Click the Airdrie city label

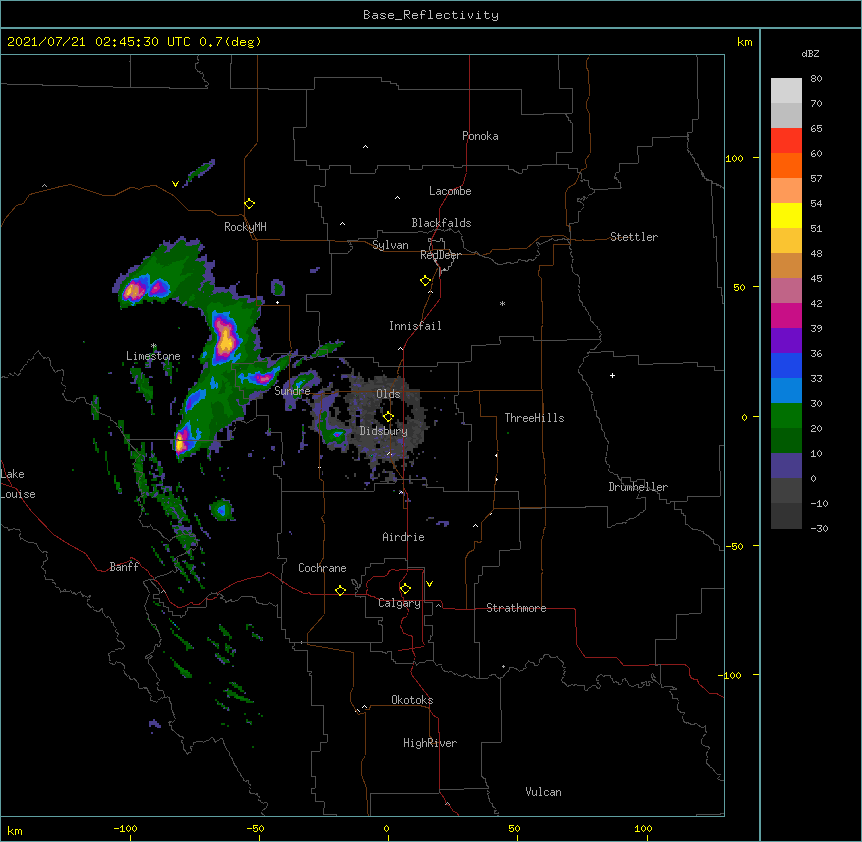click(403, 537)
